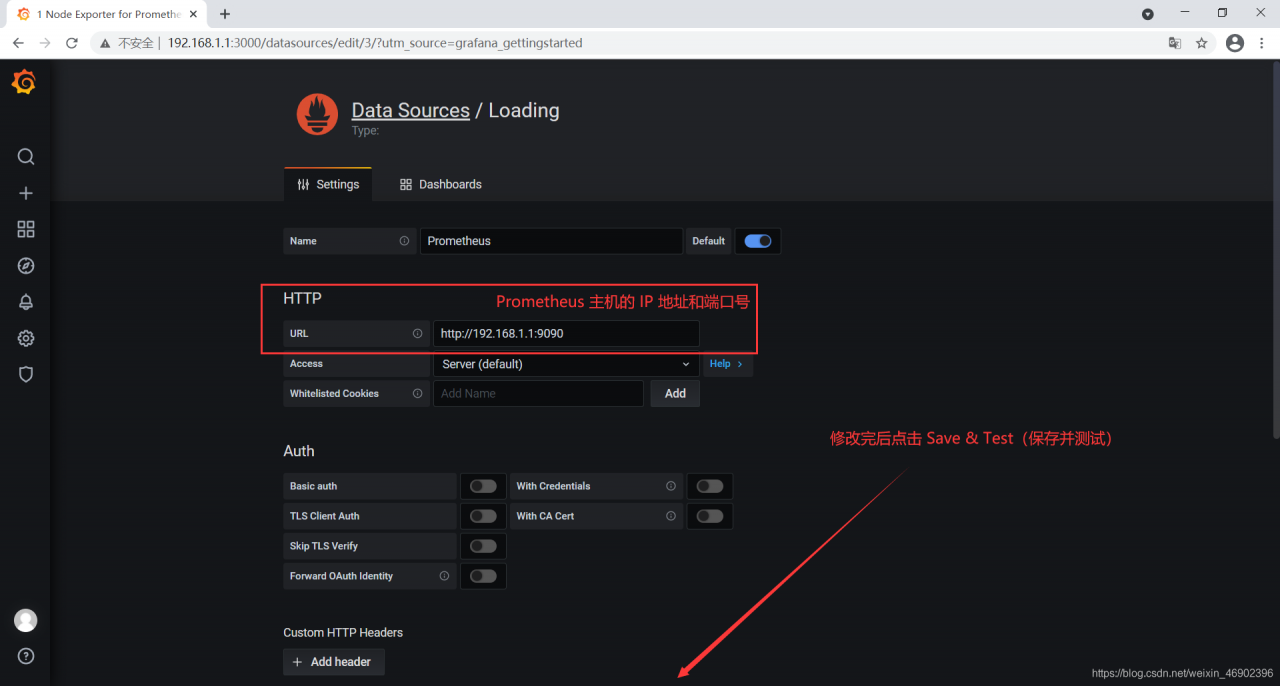Open the Create plus menu in sidebar
This screenshot has height=686, width=1280.
(26, 193)
